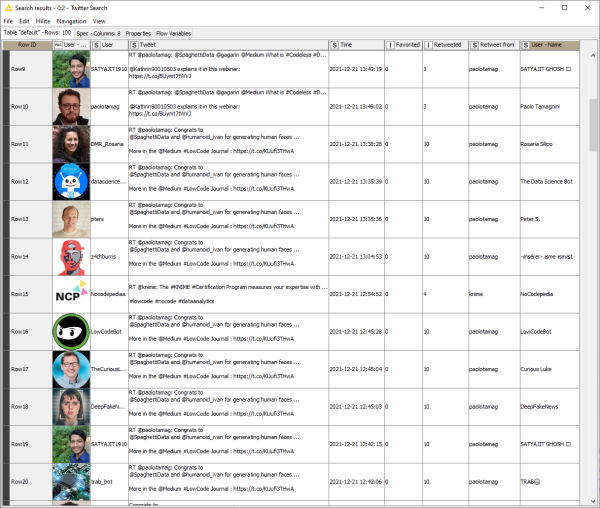
Task: Click Peter S. profile picture in Row13
Action: pos(71,219)
